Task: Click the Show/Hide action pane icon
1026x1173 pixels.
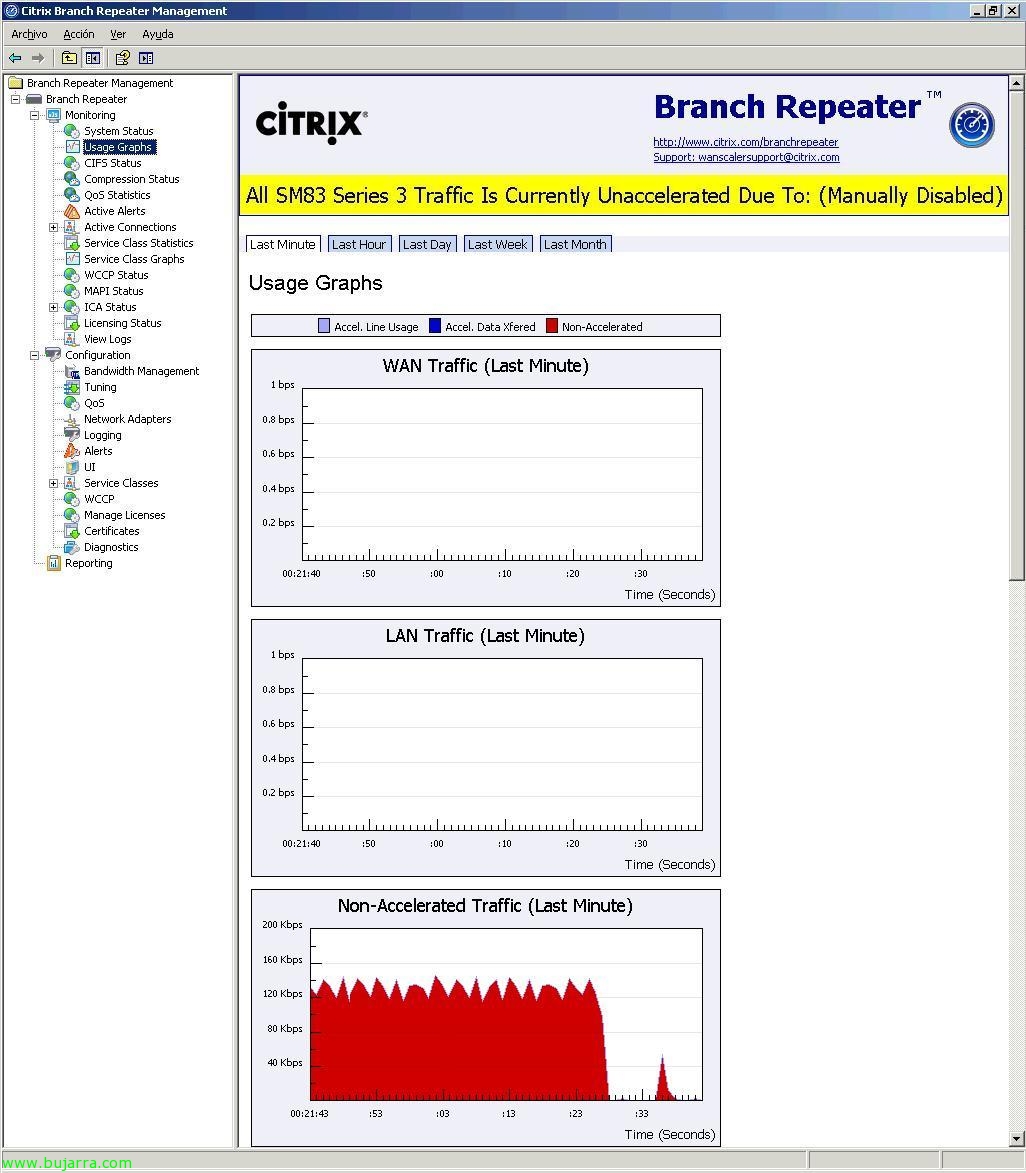Action: 146,58
